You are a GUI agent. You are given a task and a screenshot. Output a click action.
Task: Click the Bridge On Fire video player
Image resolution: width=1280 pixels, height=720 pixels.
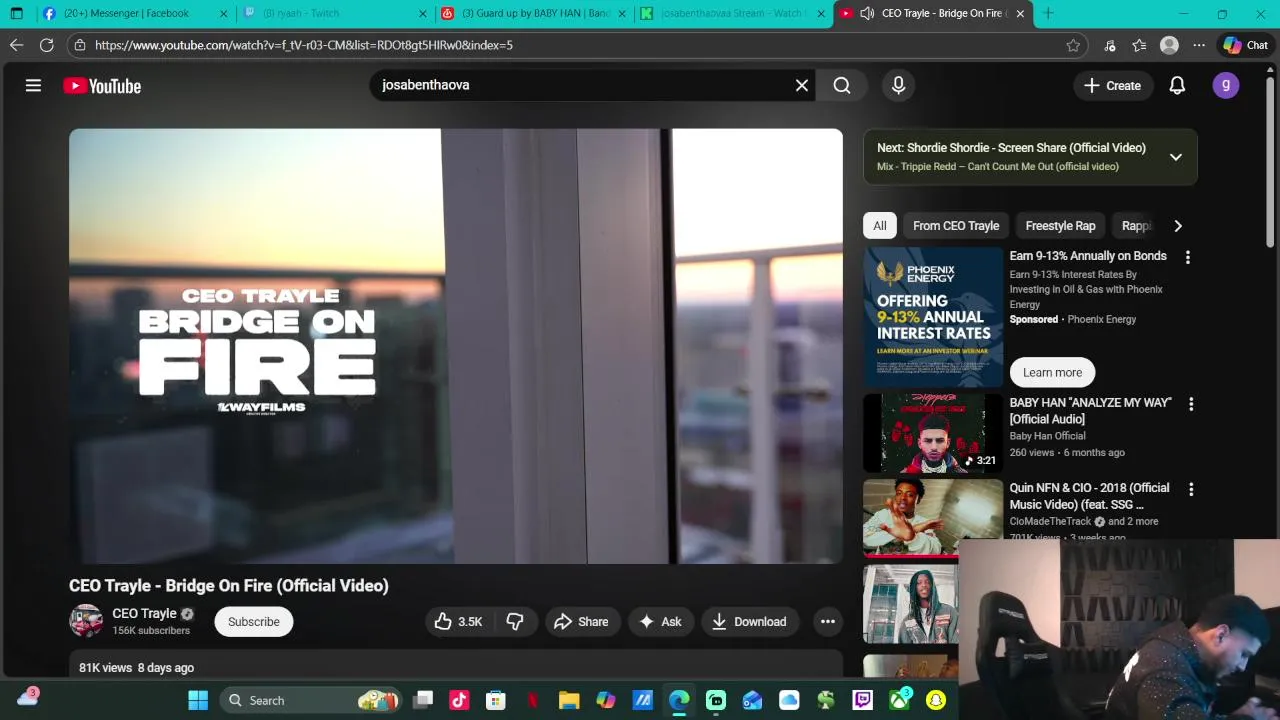pyautogui.click(x=456, y=346)
